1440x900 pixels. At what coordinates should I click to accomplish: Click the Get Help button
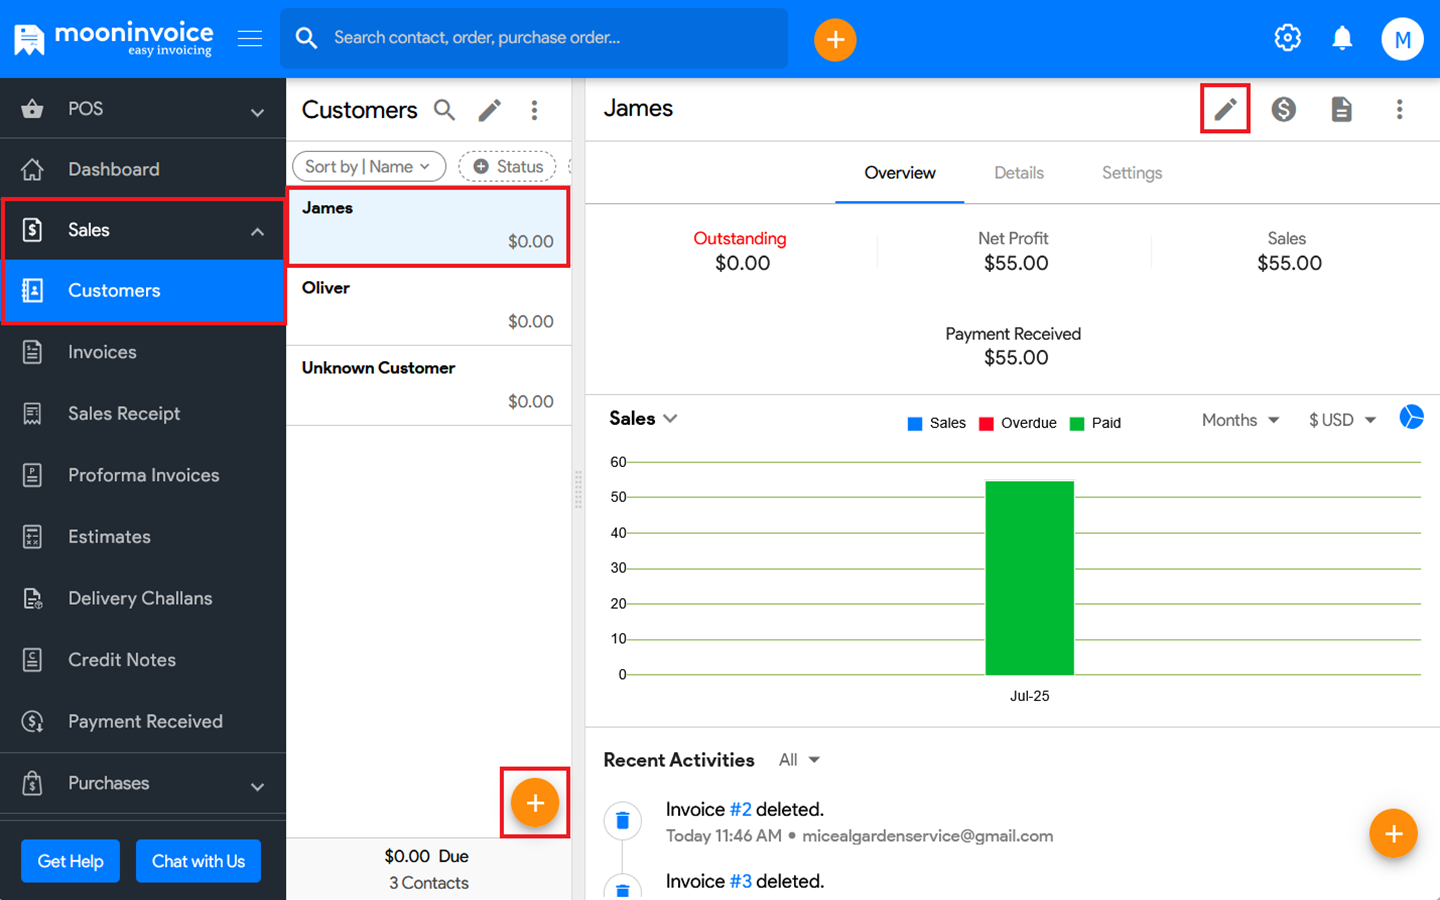tap(70, 861)
